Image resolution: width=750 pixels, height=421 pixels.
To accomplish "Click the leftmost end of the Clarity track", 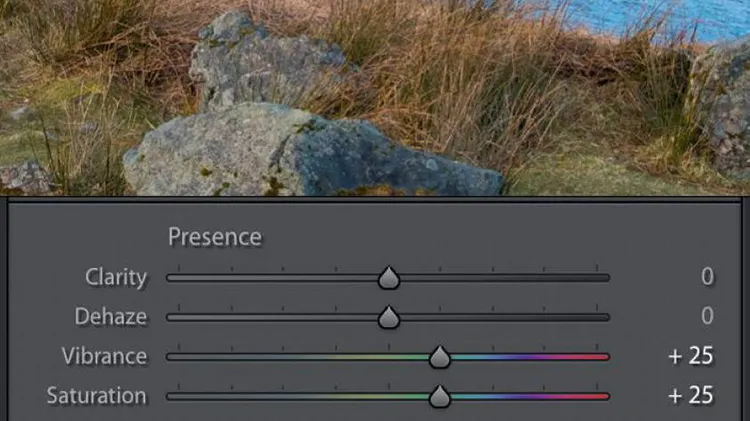I will pos(169,278).
